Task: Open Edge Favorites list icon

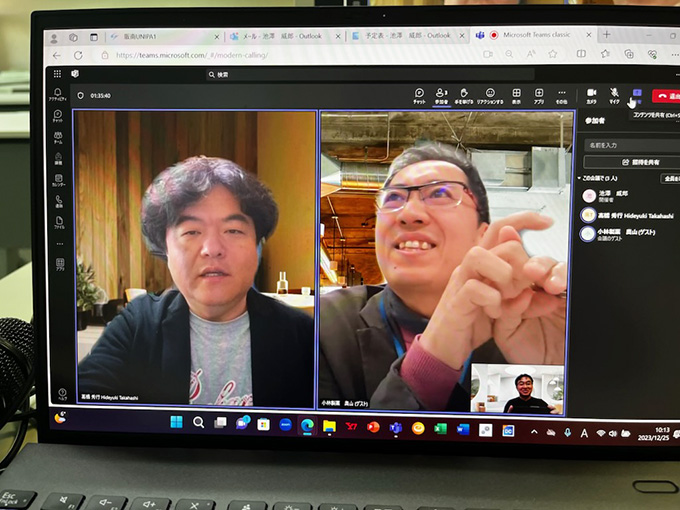Action: point(605,54)
